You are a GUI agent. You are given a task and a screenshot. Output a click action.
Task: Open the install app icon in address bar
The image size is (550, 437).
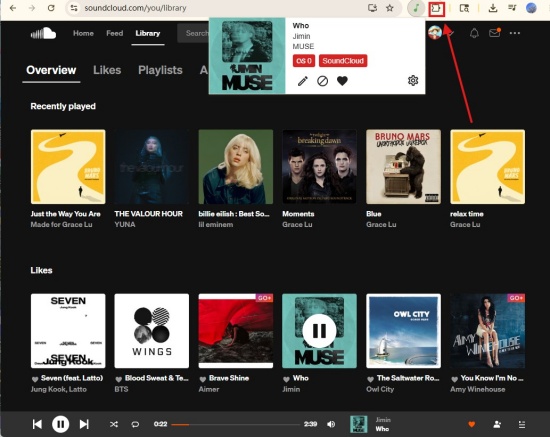tap(372, 8)
